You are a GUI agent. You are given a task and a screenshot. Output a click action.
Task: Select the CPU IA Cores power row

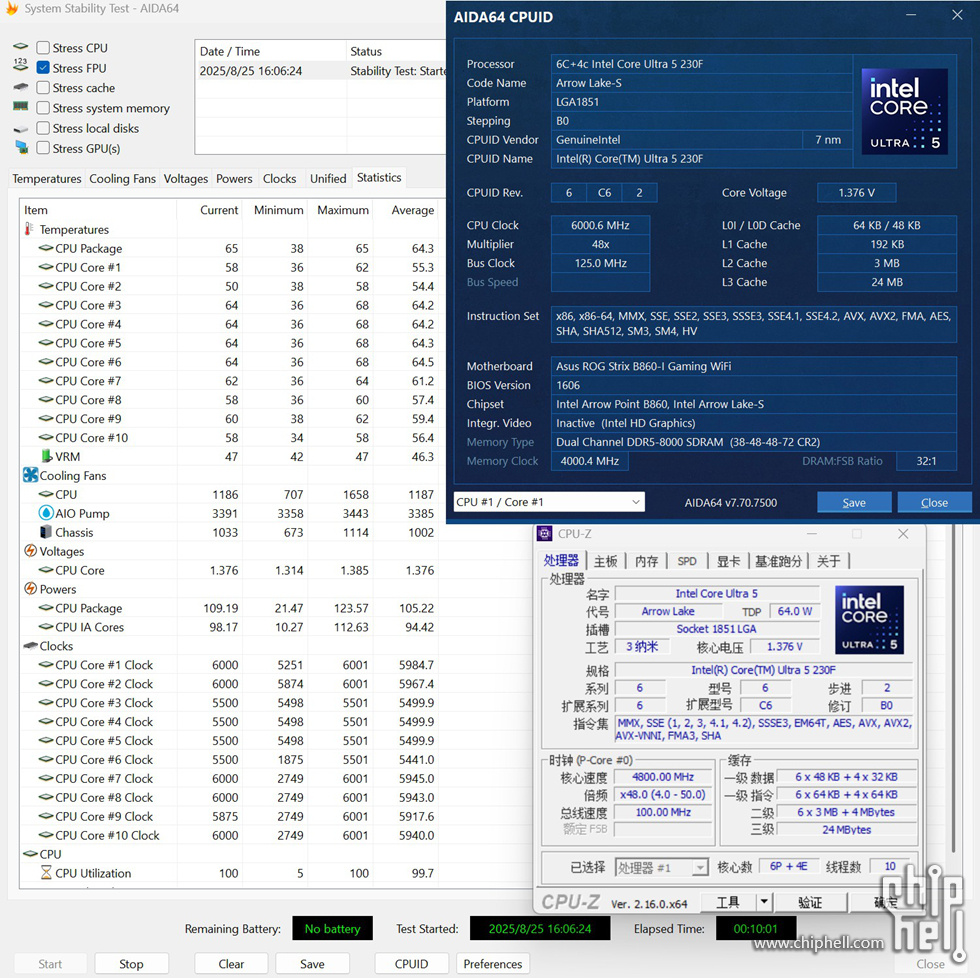pyautogui.click(x=229, y=627)
